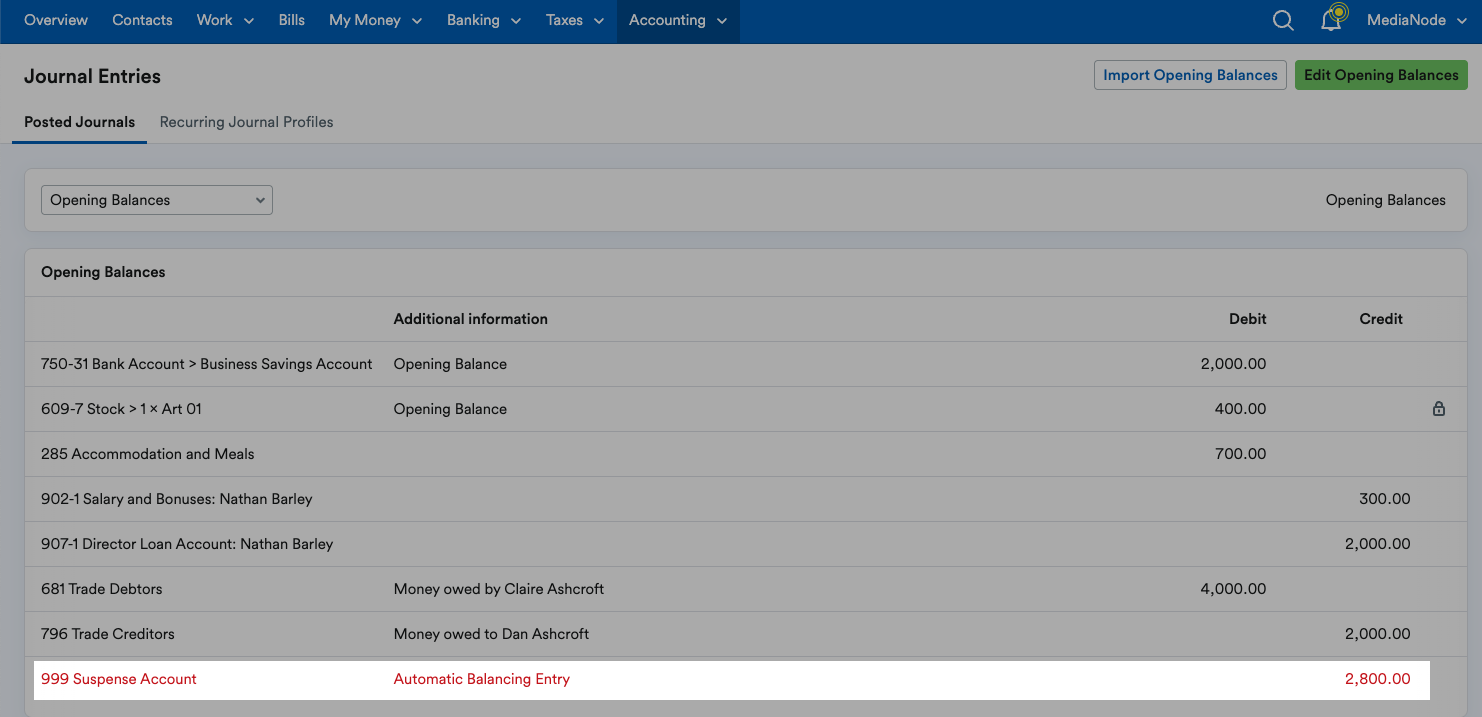Image resolution: width=1482 pixels, height=717 pixels.
Task: Open the Opening Balances filter dropdown
Action: pyautogui.click(x=157, y=200)
